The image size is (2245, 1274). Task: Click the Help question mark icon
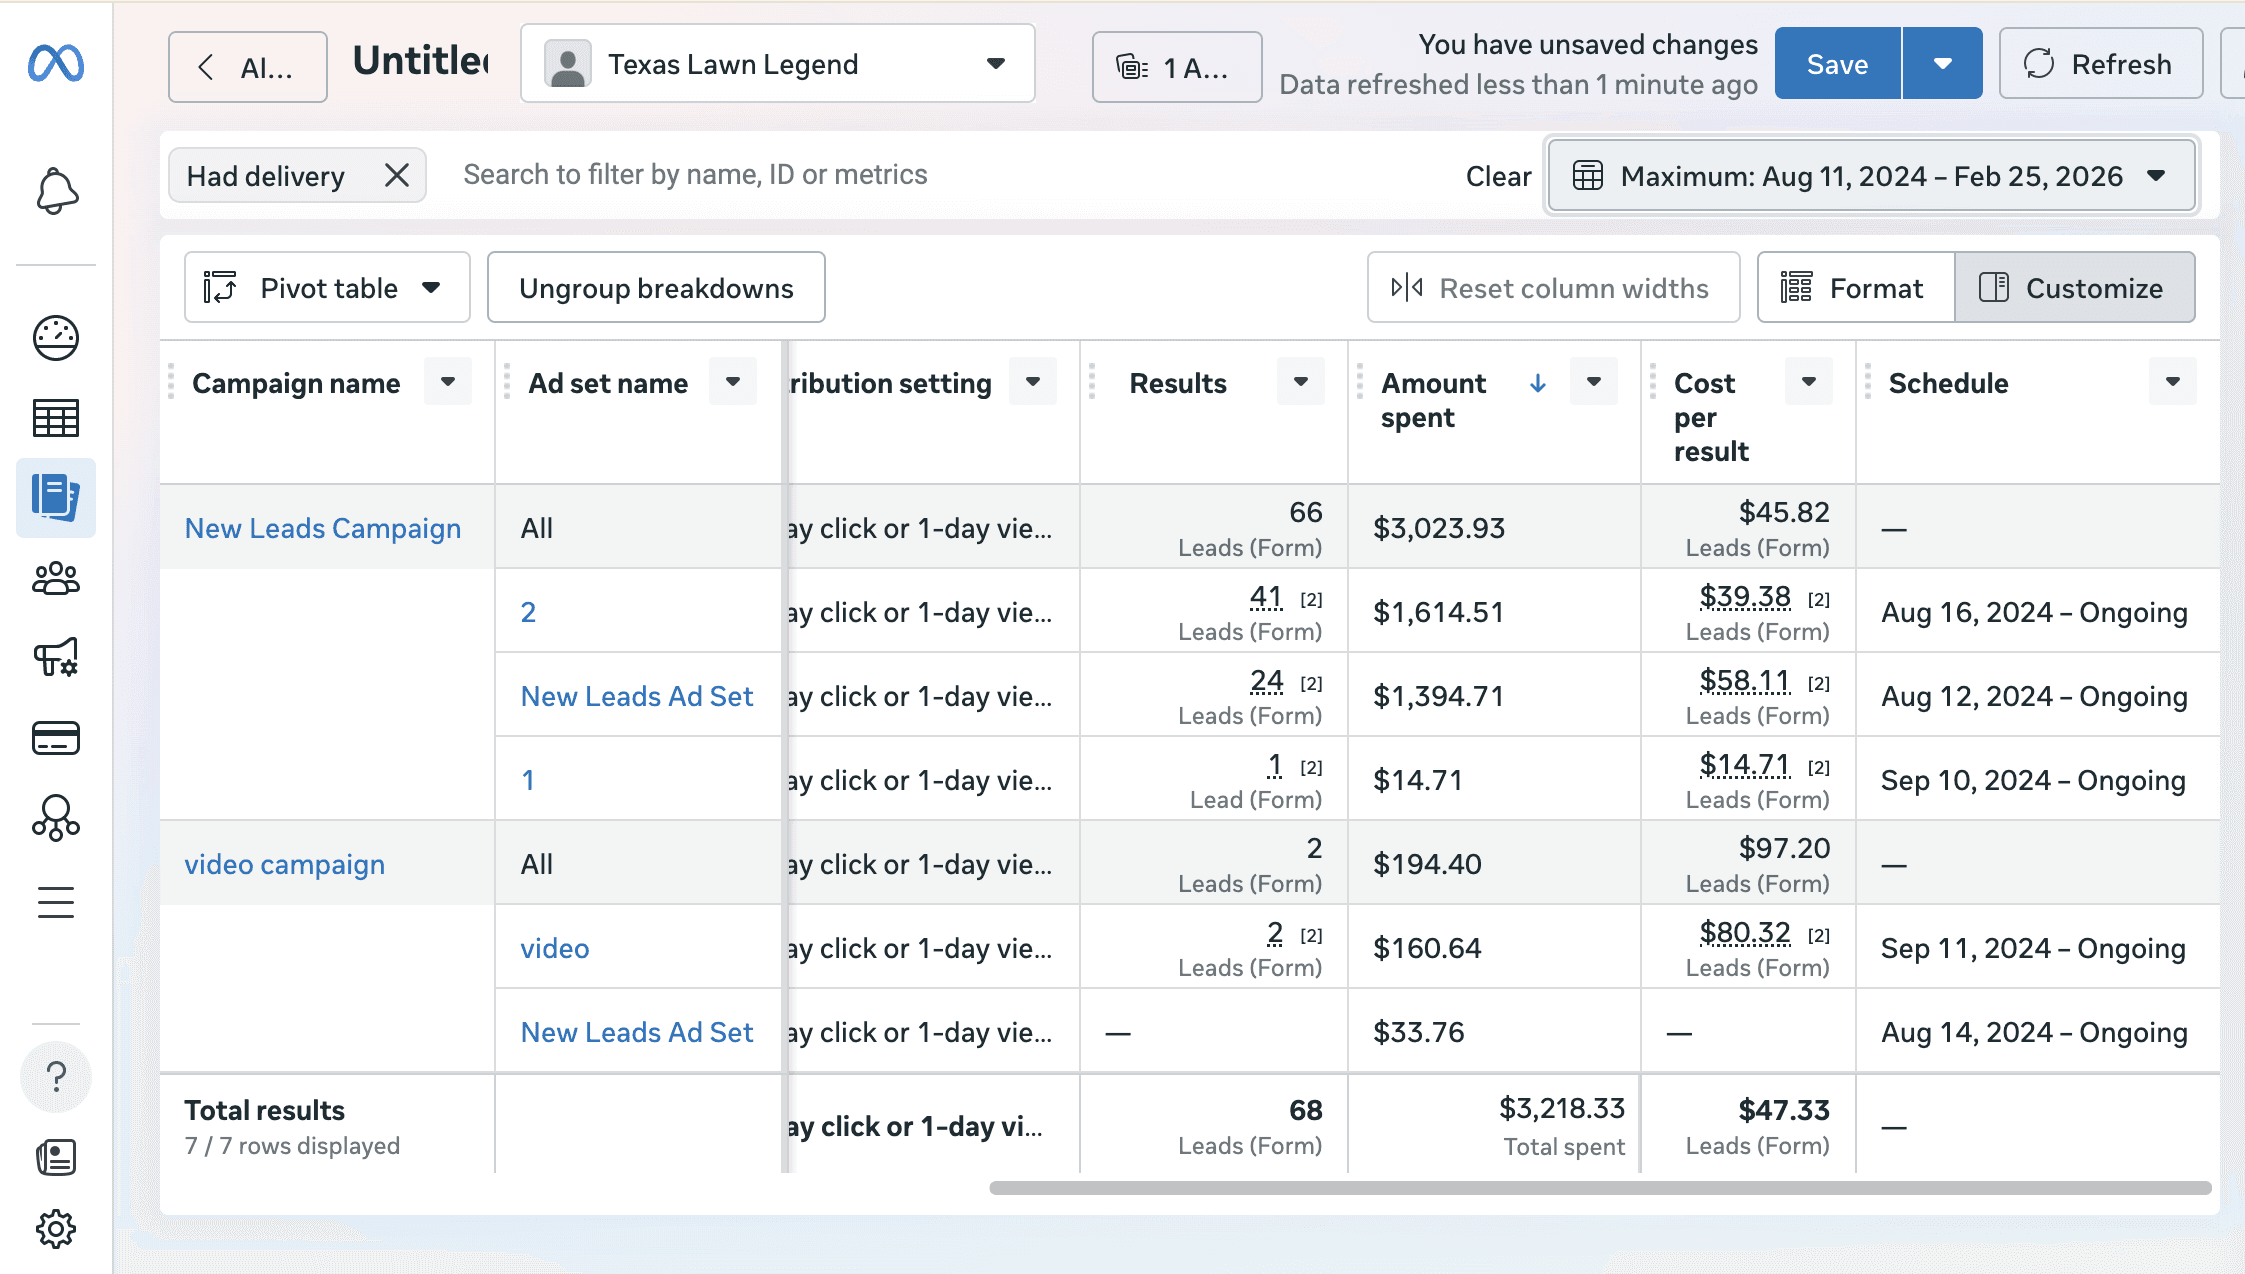click(x=56, y=1077)
